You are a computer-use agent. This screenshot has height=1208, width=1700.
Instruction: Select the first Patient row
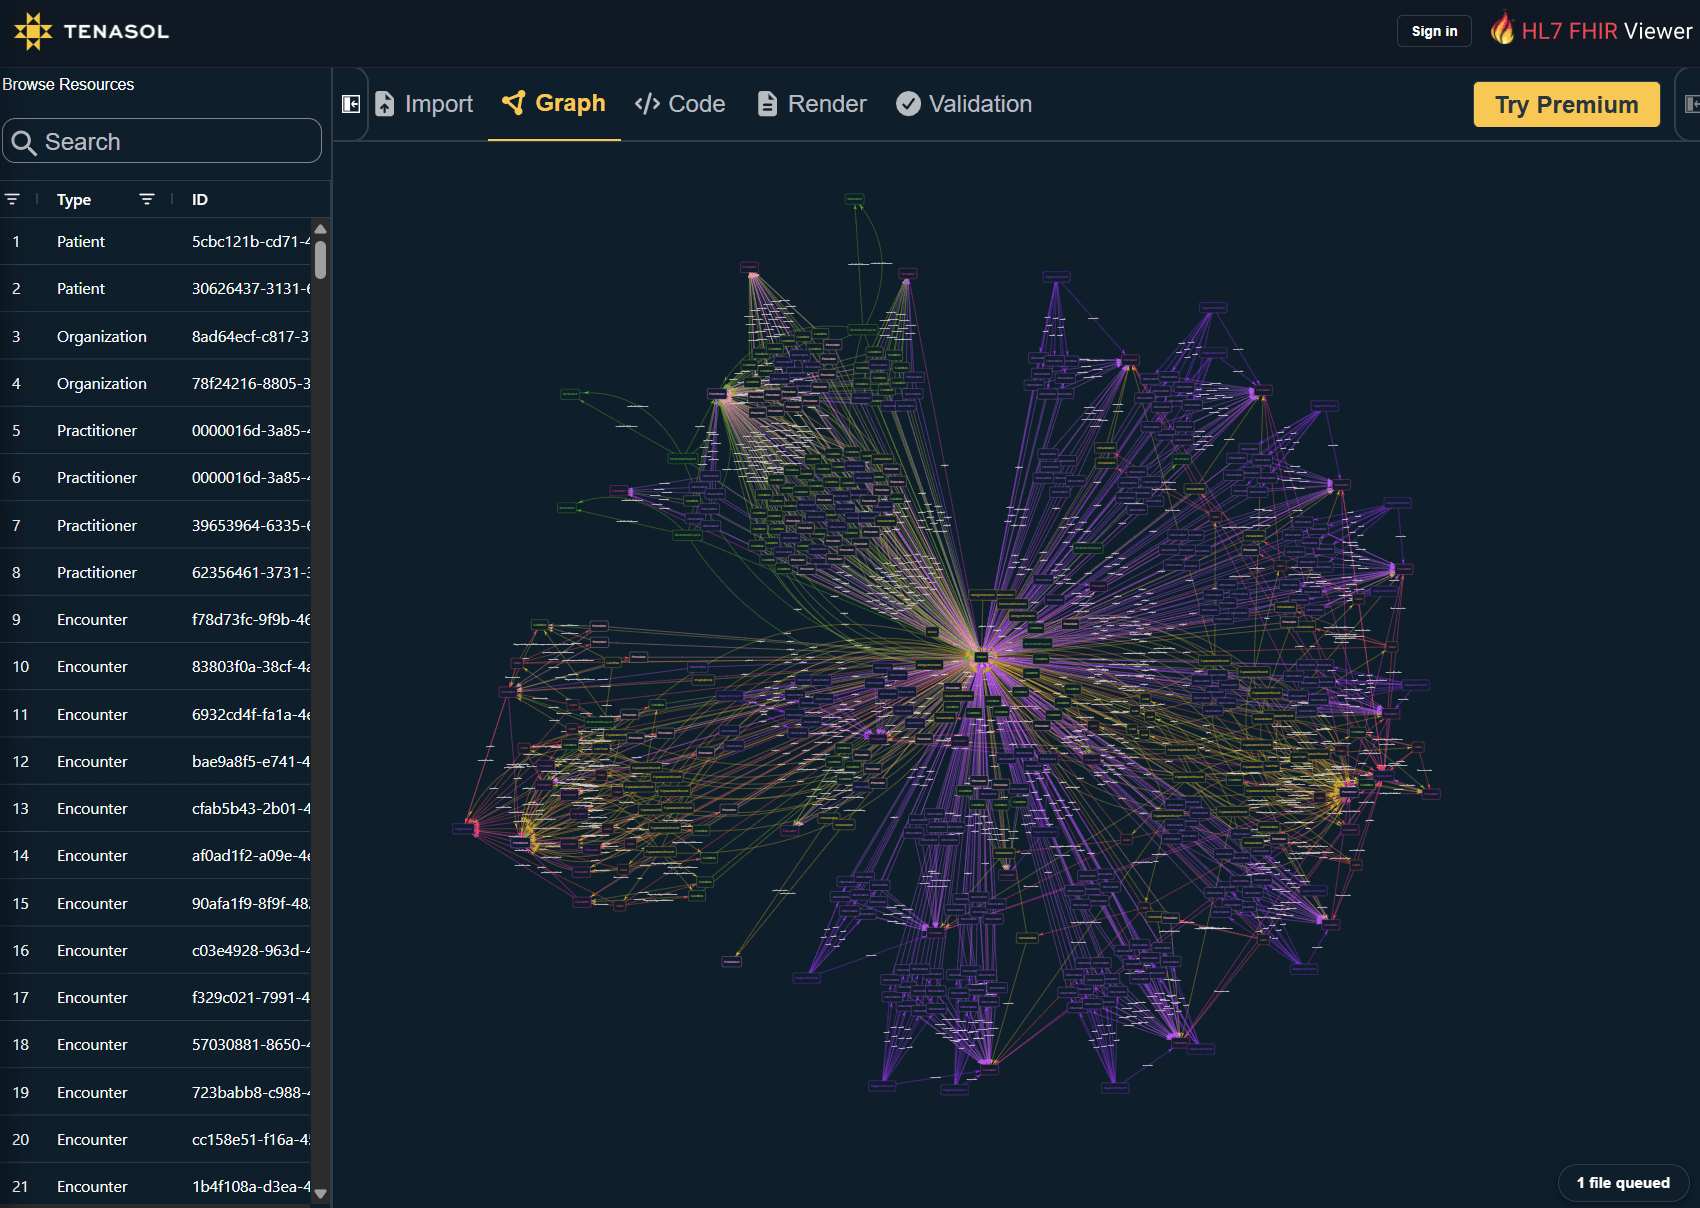[x=156, y=241]
